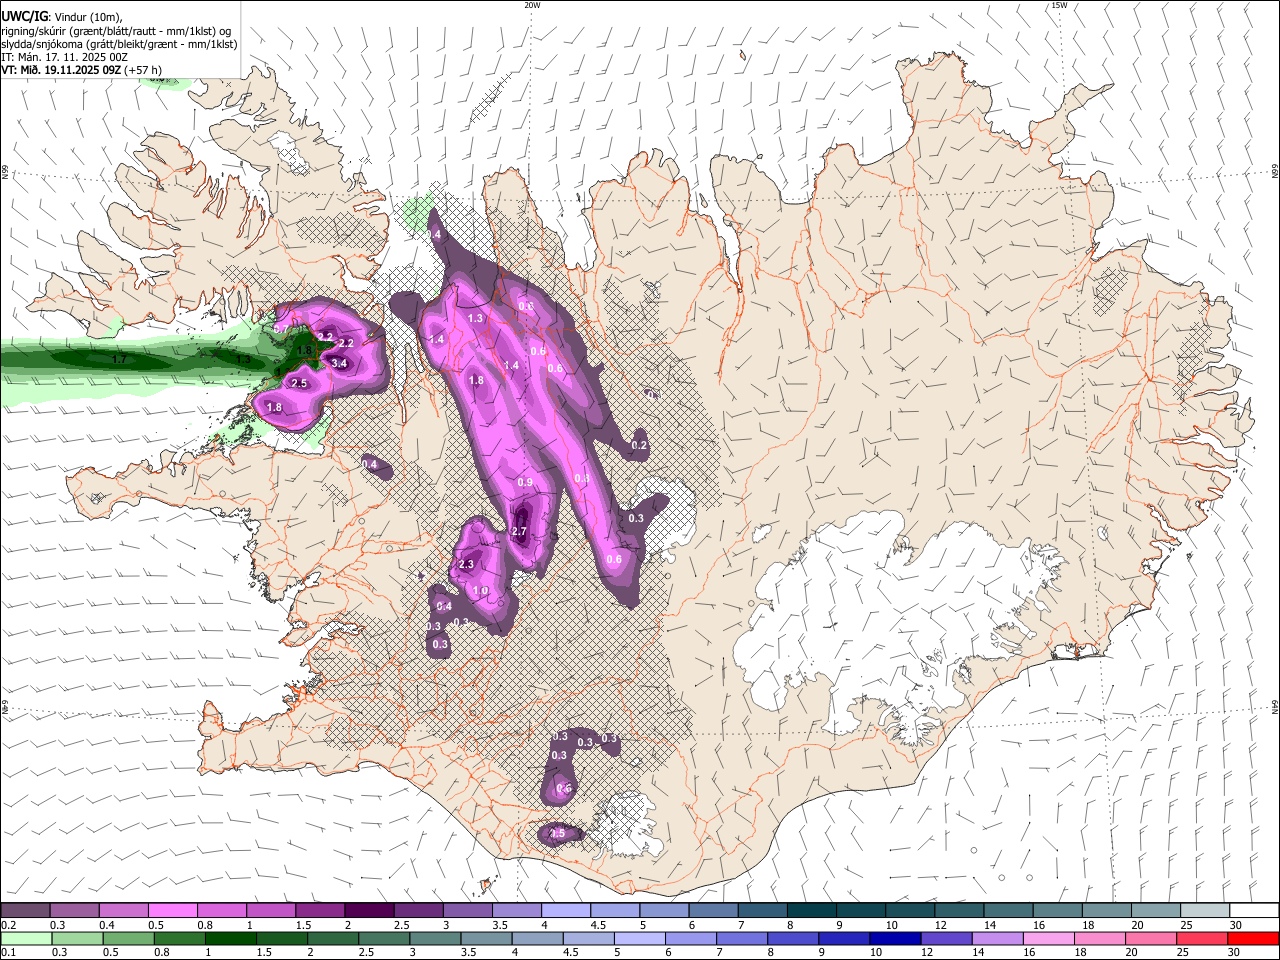Viewport: 1280px width, 960px height.
Task: Pick the bright magenta 0.5 swatch in the snow legend
Action: click(x=172, y=910)
